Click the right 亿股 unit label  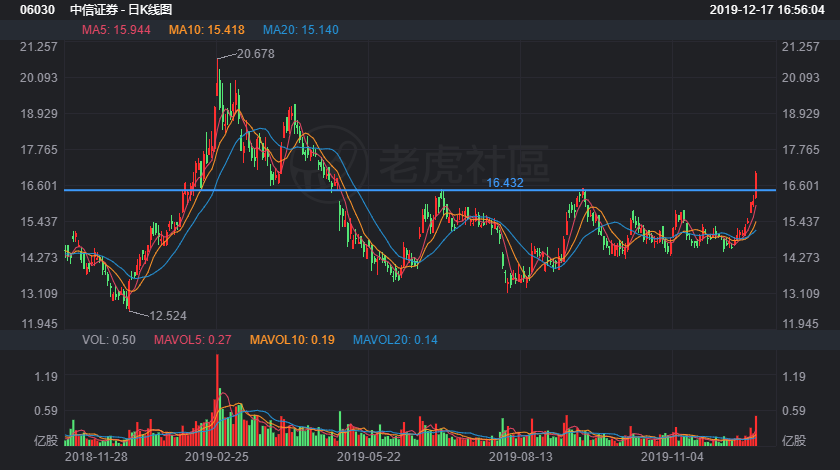tap(793, 441)
